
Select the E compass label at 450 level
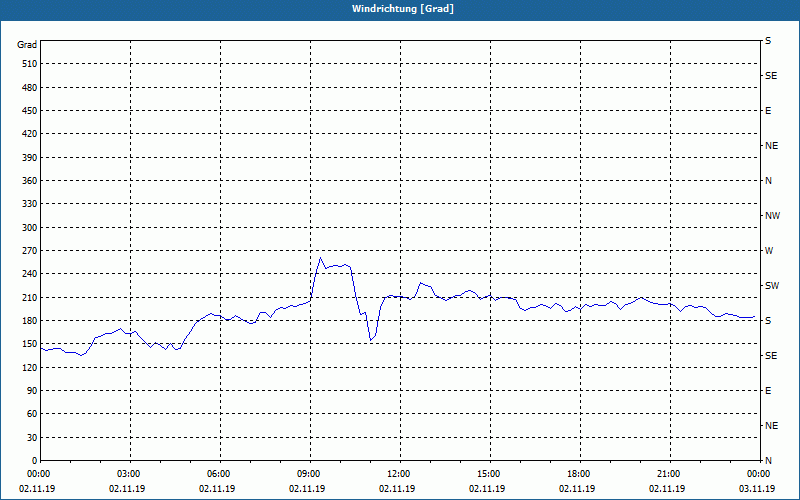tap(768, 111)
